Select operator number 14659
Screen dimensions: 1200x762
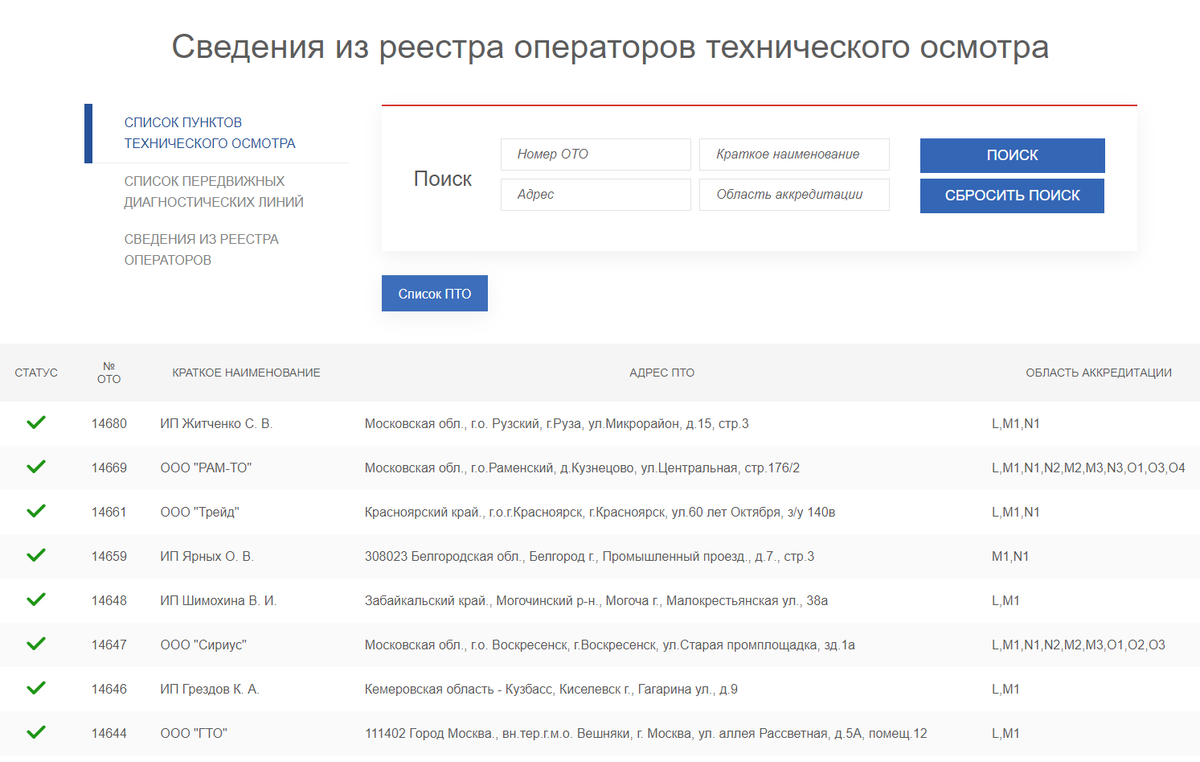pyautogui.click(x=109, y=556)
